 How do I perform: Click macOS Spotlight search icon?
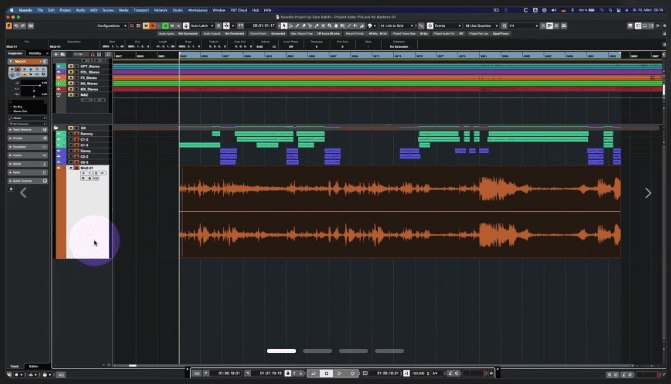pyautogui.click(x=610, y=10)
